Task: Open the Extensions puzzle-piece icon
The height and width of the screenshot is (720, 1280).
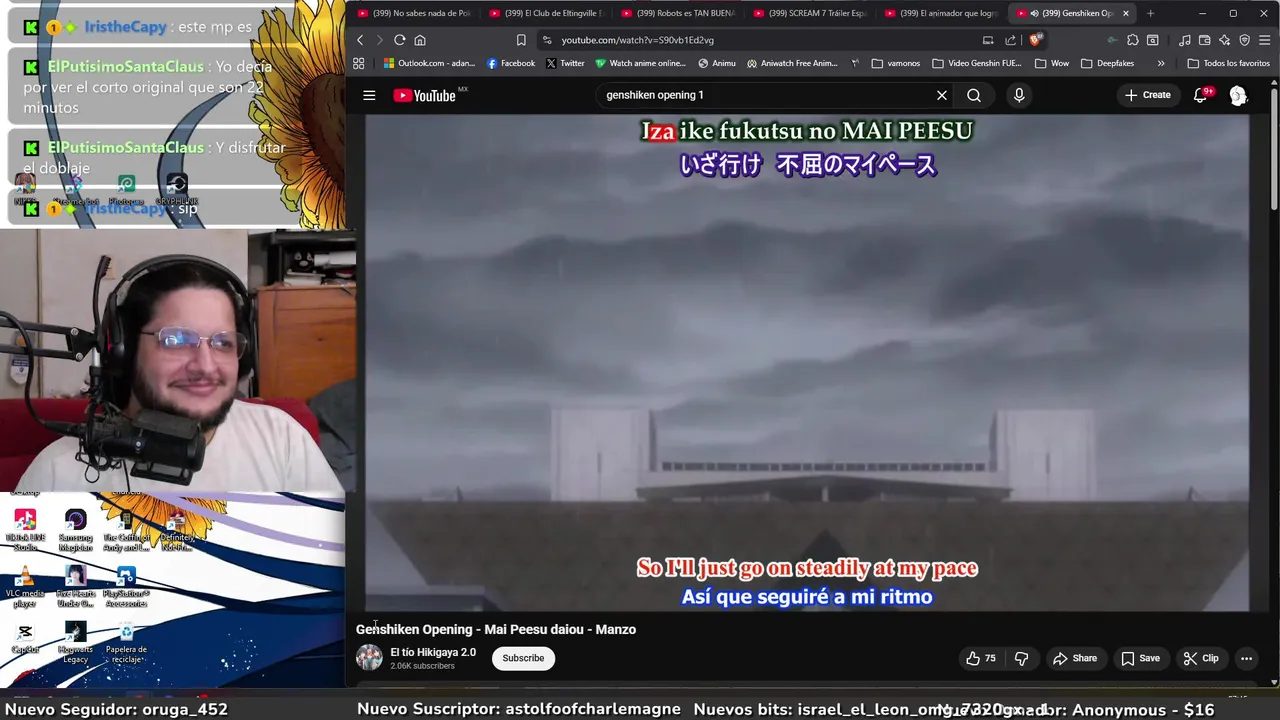Action: pyautogui.click(x=1132, y=40)
